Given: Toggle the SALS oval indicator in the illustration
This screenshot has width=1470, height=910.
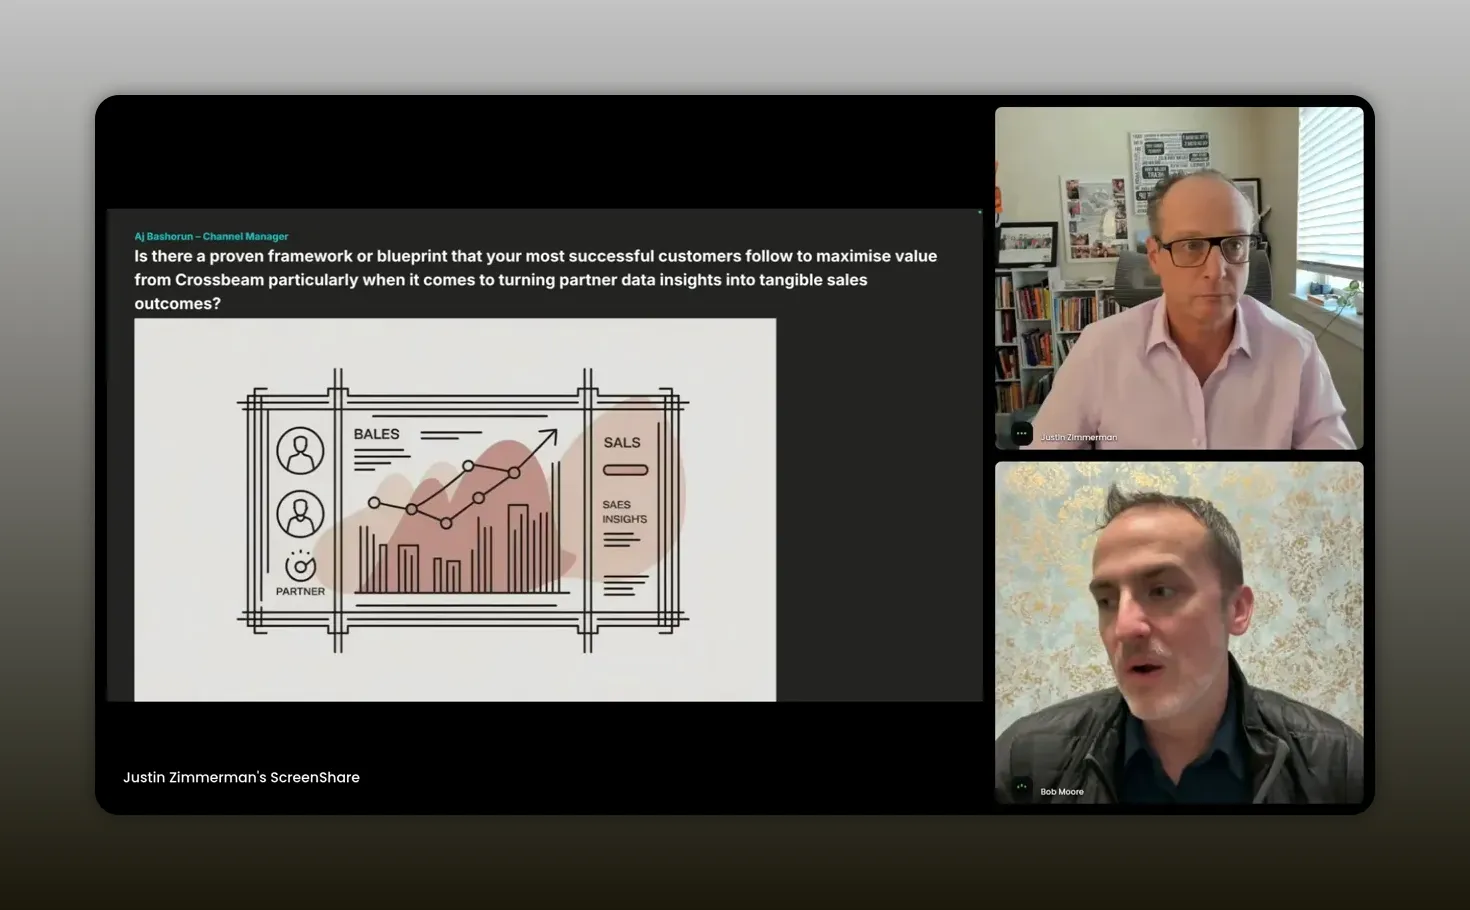Looking at the screenshot, I should 624,468.
